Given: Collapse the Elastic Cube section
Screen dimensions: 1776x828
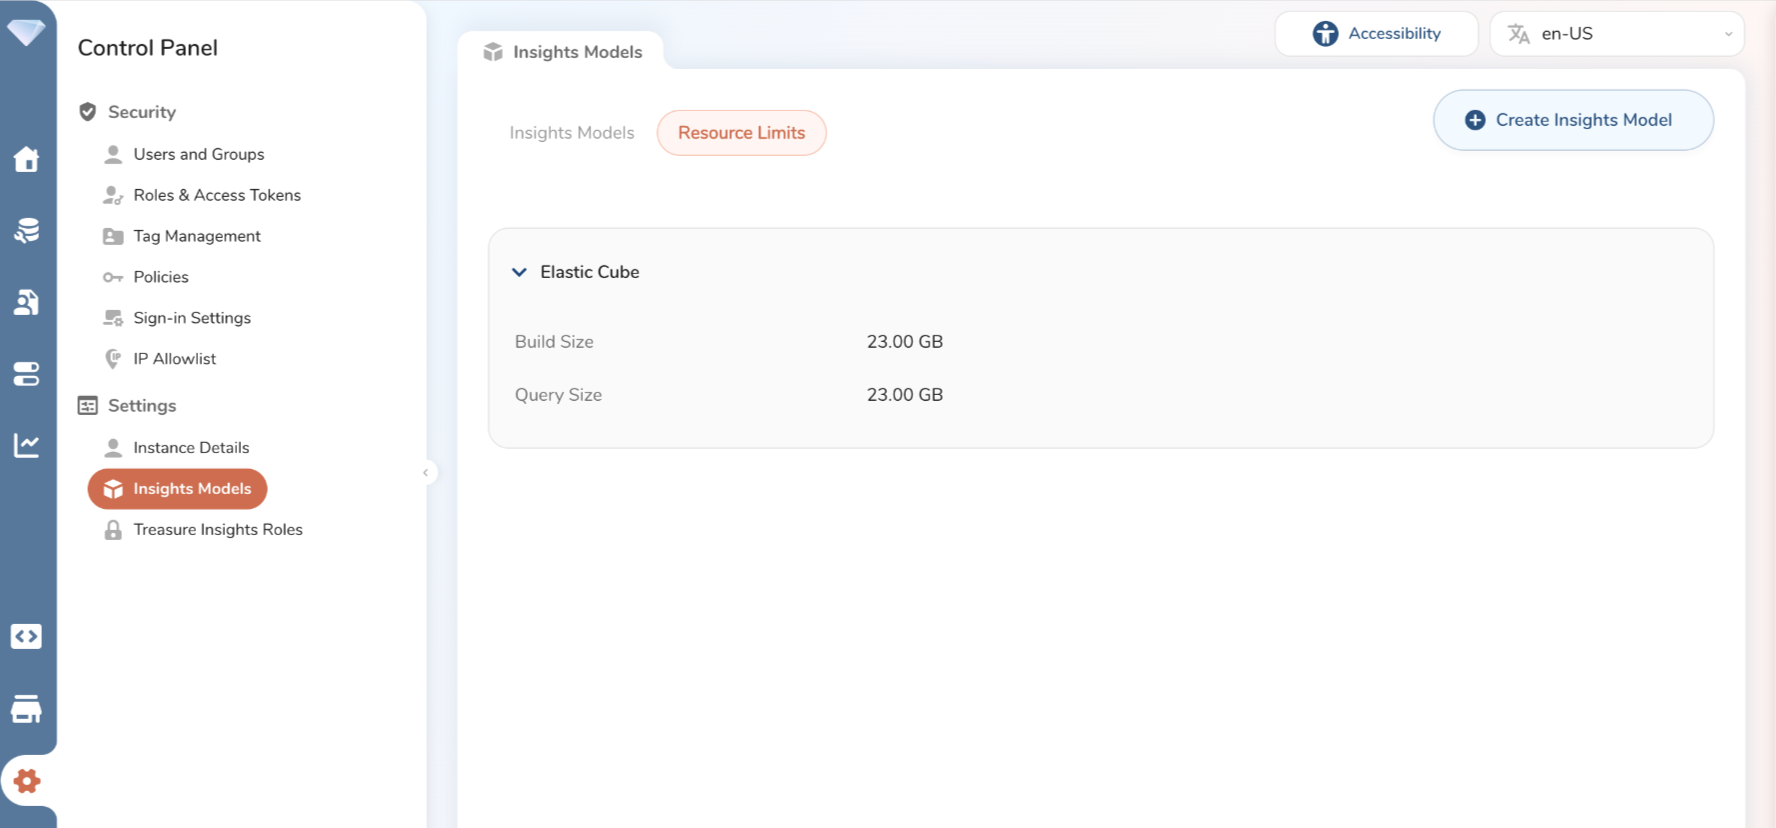Looking at the screenshot, I should tap(519, 272).
